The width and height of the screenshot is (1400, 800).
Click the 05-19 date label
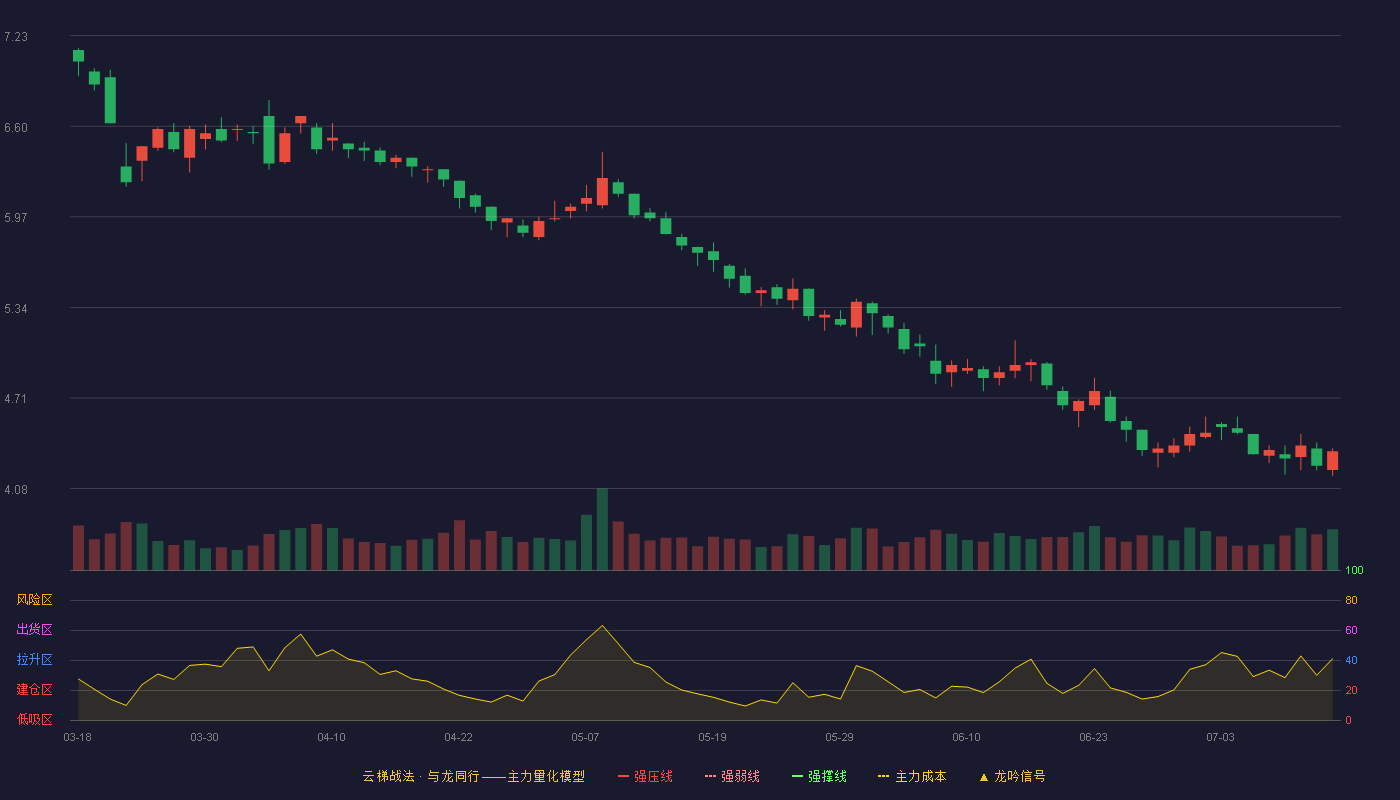pos(712,737)
